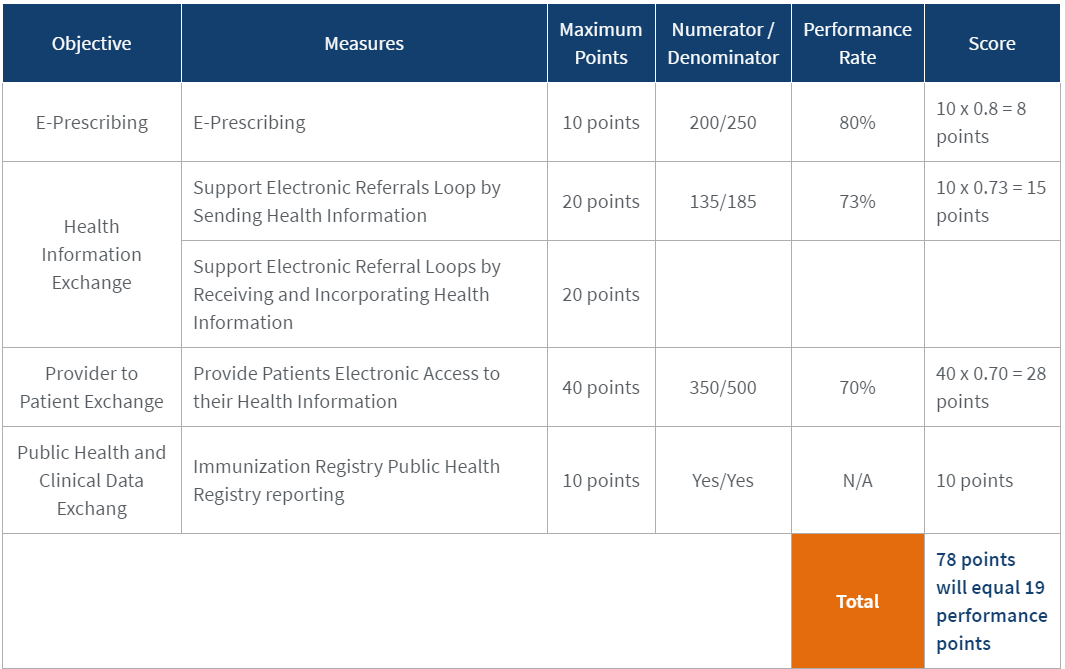The image size is (1065, 669).
Task: Click the Numerator / Denominator header
Action: [723, 43]
